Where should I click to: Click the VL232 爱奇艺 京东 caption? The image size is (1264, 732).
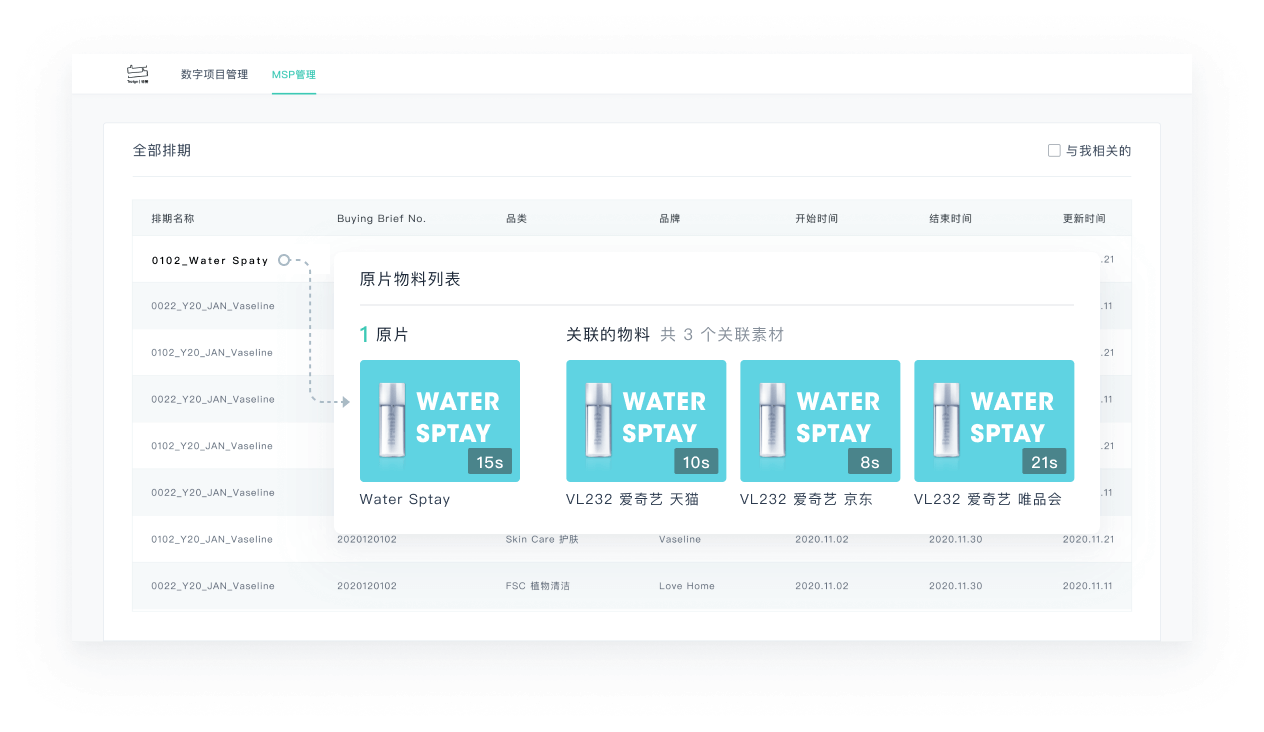pos(807,500)
